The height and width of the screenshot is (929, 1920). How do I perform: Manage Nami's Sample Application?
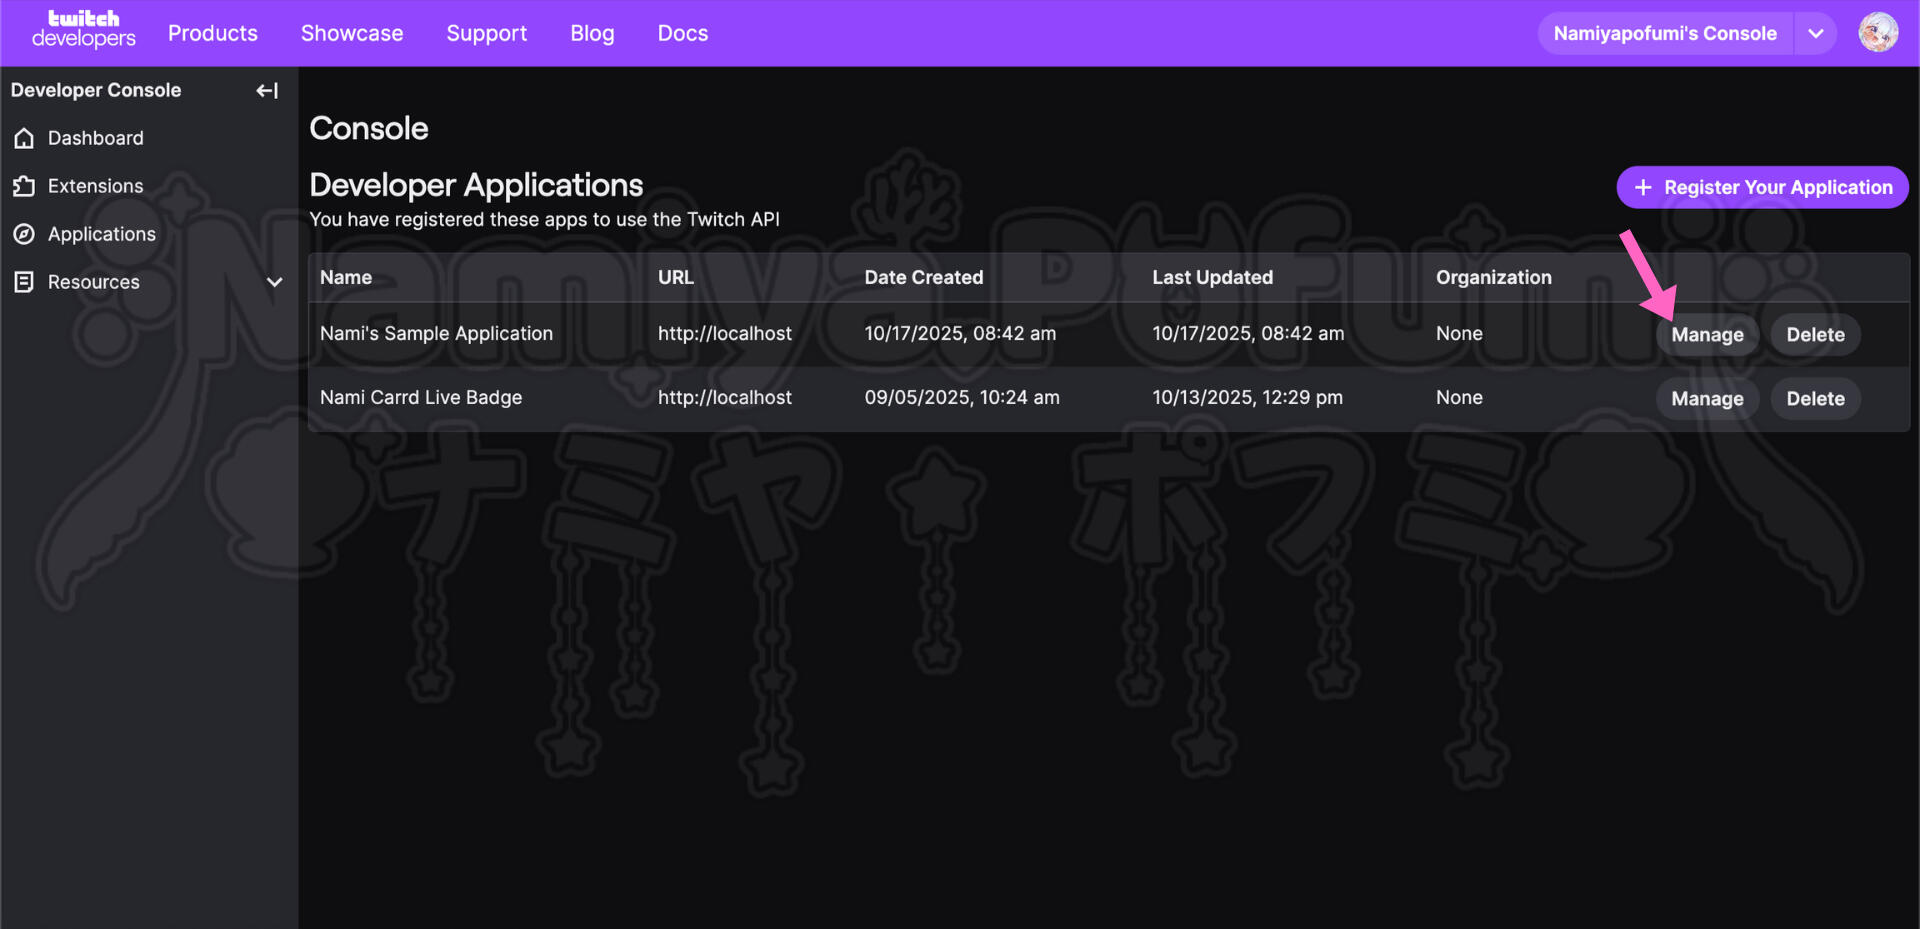(x=1707, y=335)
